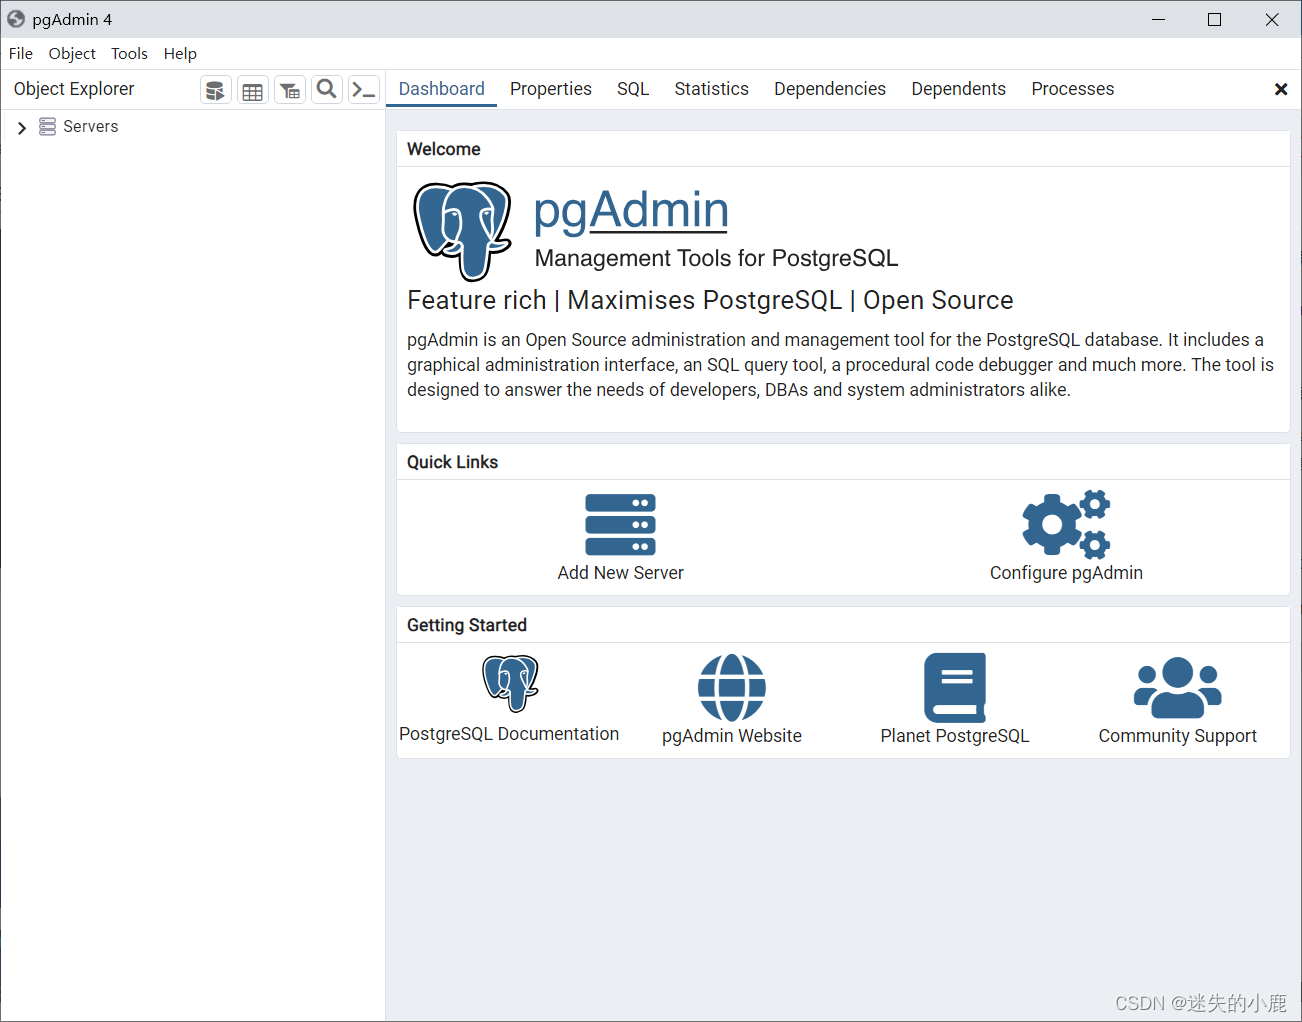Select the Servers label in tree
1302x1022 pixels.
click(91, 126)
